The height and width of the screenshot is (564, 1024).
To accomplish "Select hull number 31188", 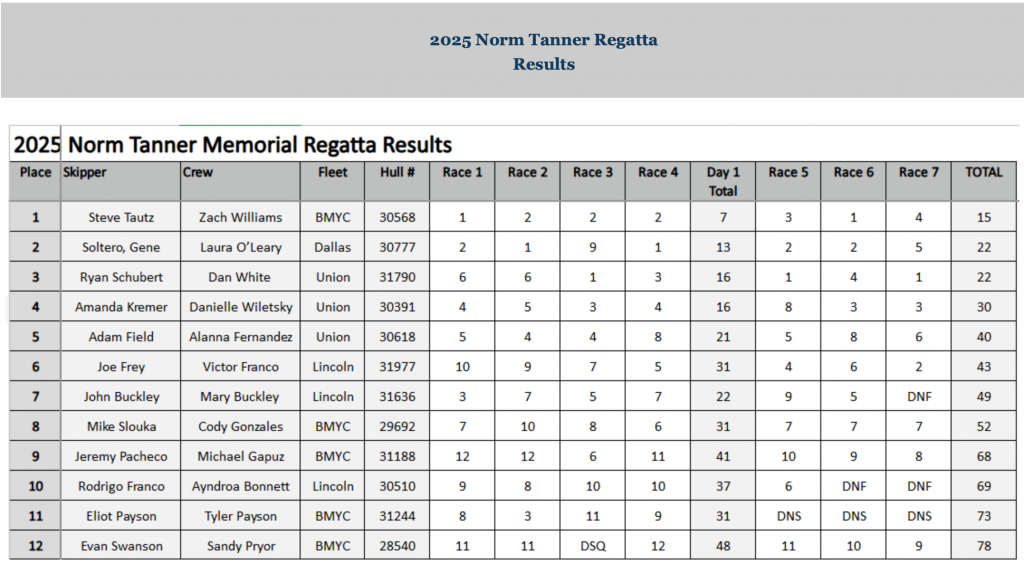I will click(397, 457).
